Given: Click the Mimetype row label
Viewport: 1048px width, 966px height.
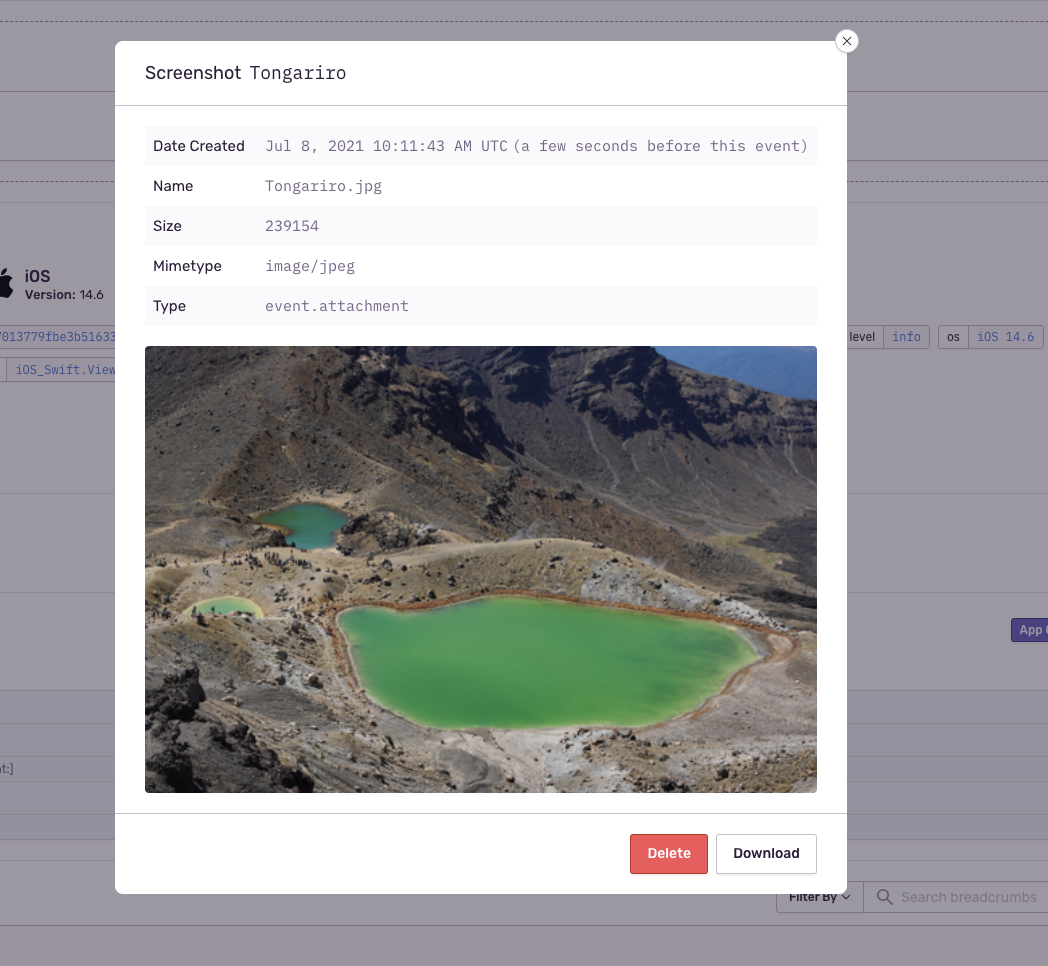Looking at the screenshot, I should coord(187,266).
